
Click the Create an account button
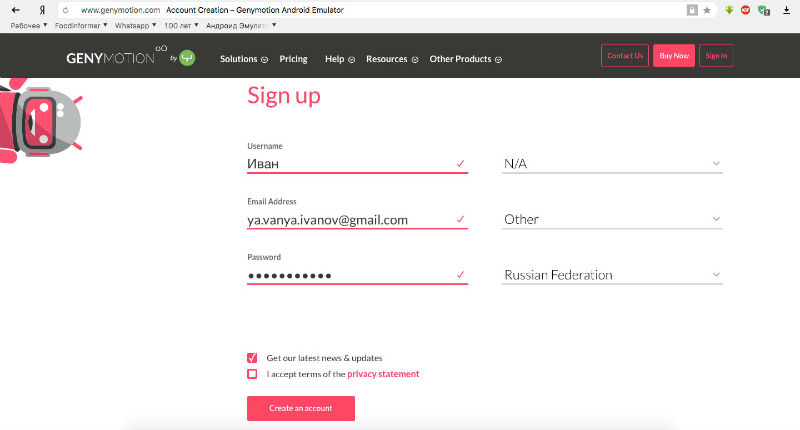coord(301,408)
